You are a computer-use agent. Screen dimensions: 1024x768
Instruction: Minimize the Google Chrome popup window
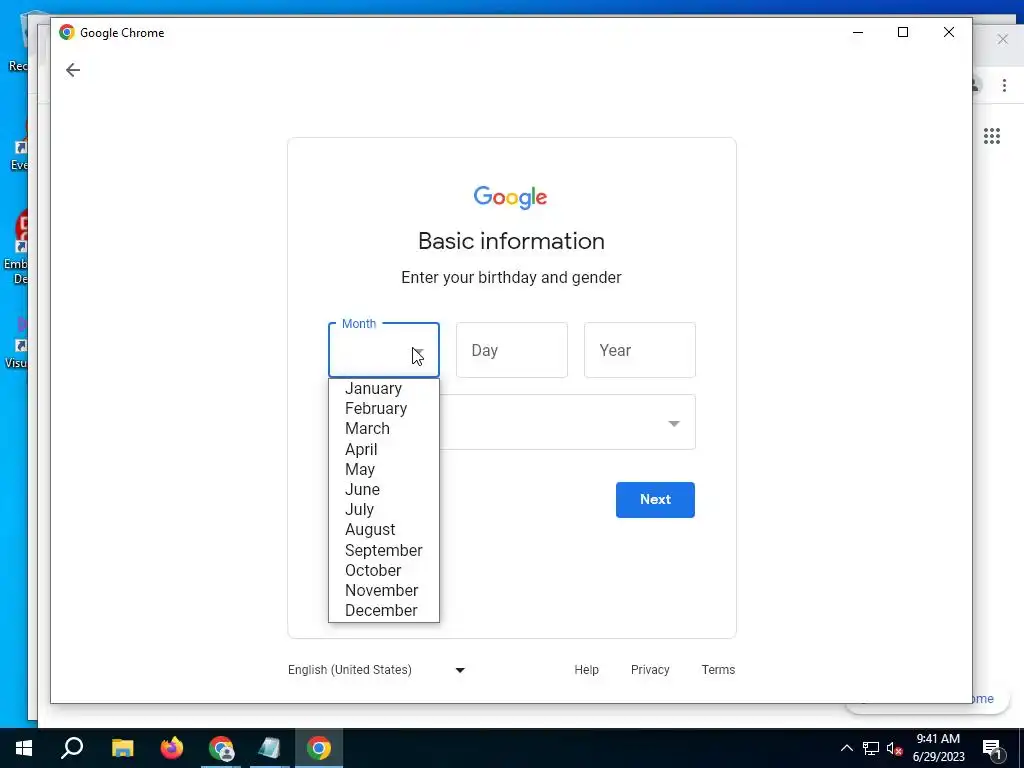(x=858, y=32)
